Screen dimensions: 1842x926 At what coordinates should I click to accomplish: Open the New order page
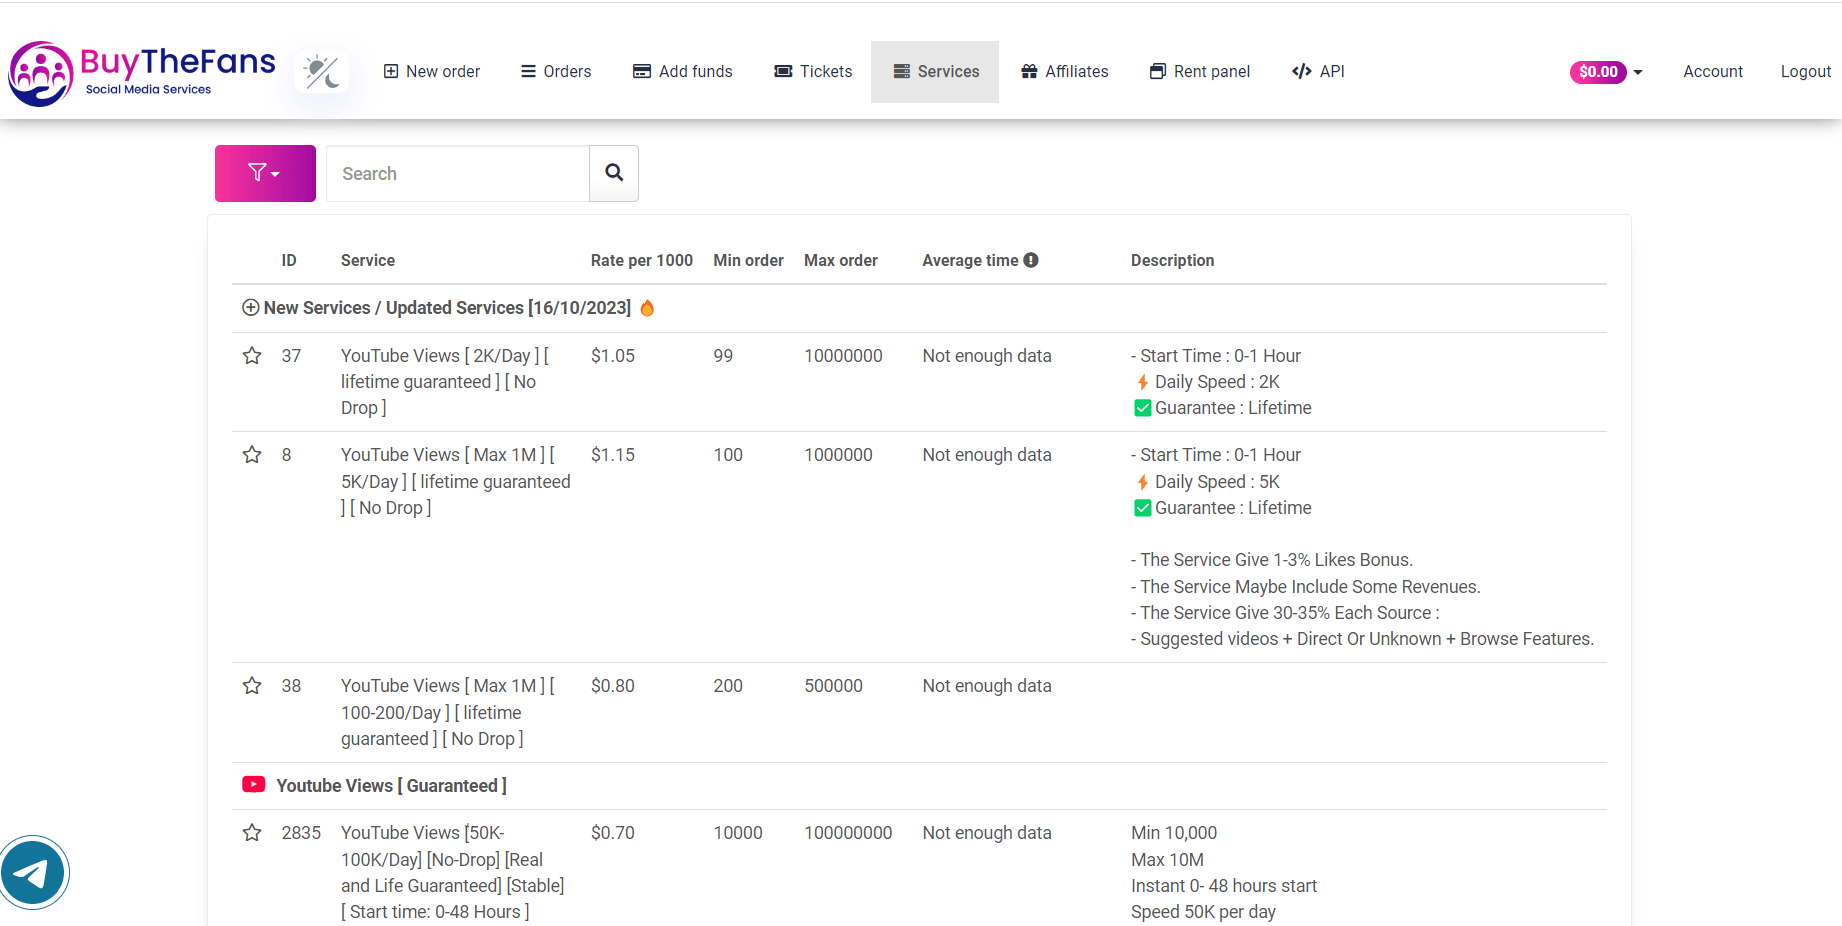click(x=432, y=72)
